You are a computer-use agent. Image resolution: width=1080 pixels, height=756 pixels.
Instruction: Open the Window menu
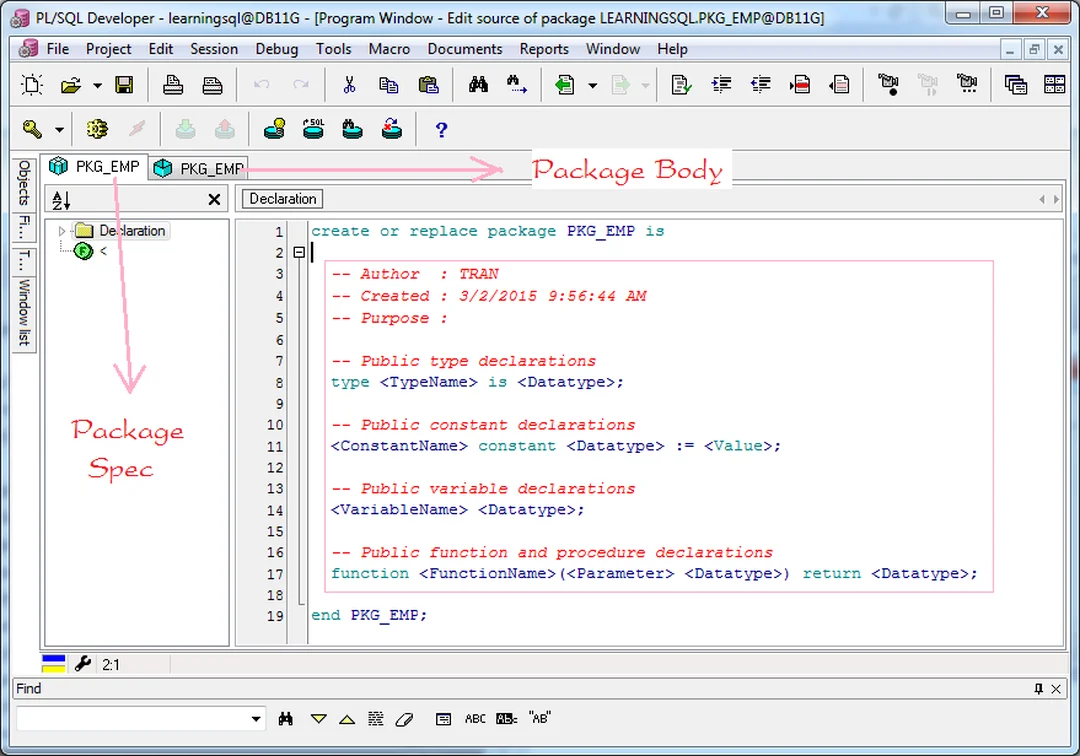tap(613, 49)
